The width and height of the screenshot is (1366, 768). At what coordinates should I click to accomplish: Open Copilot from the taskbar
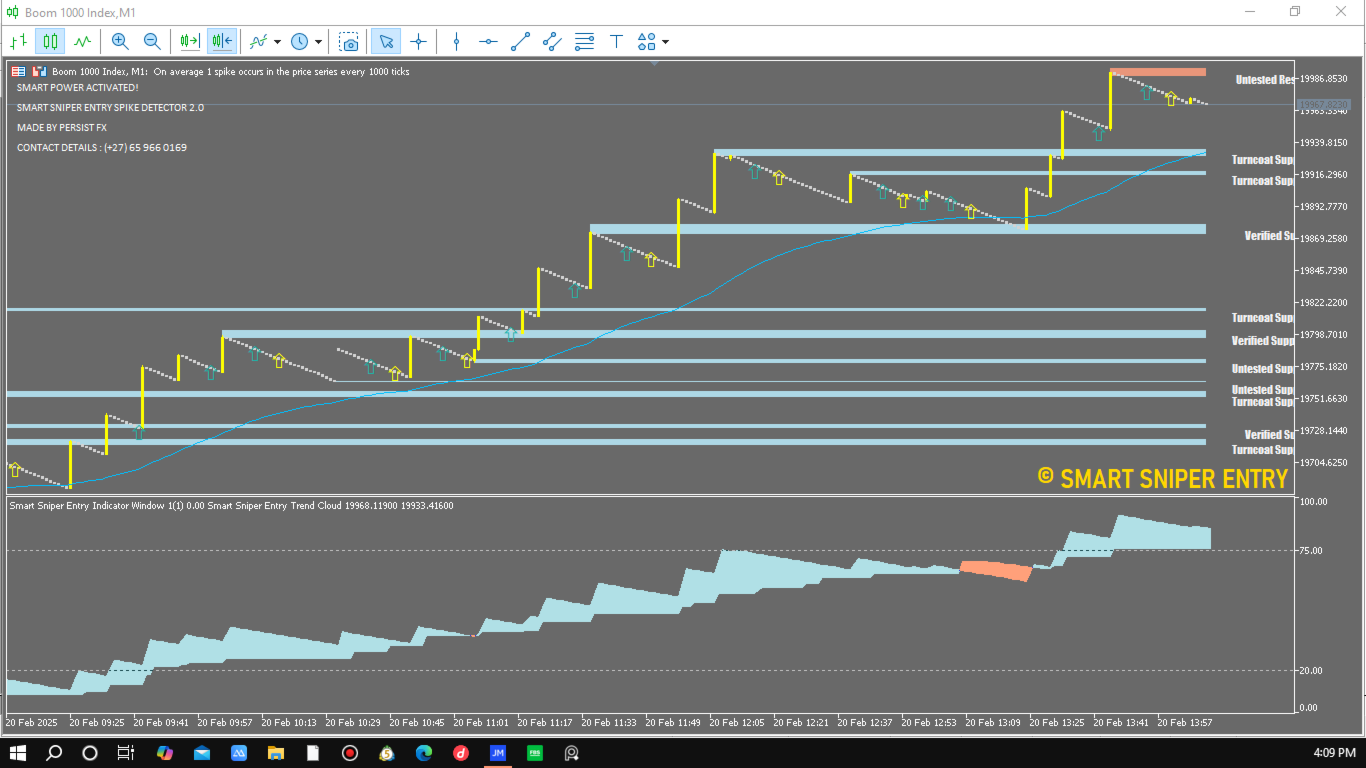[164, 752]
